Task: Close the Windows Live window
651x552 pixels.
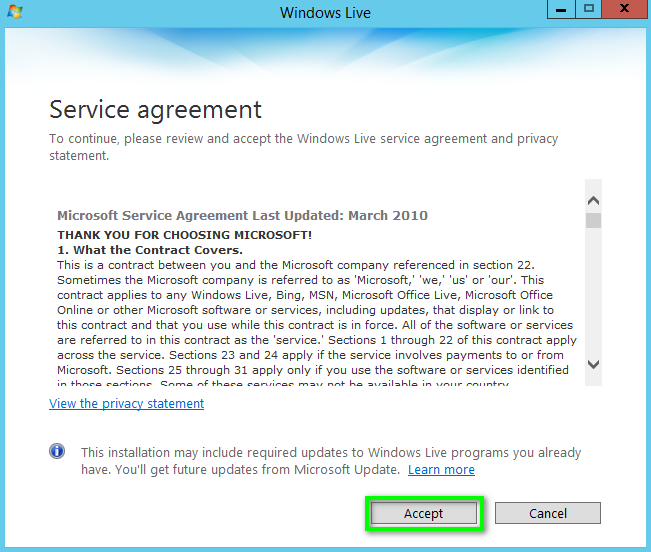Action: 624,9
